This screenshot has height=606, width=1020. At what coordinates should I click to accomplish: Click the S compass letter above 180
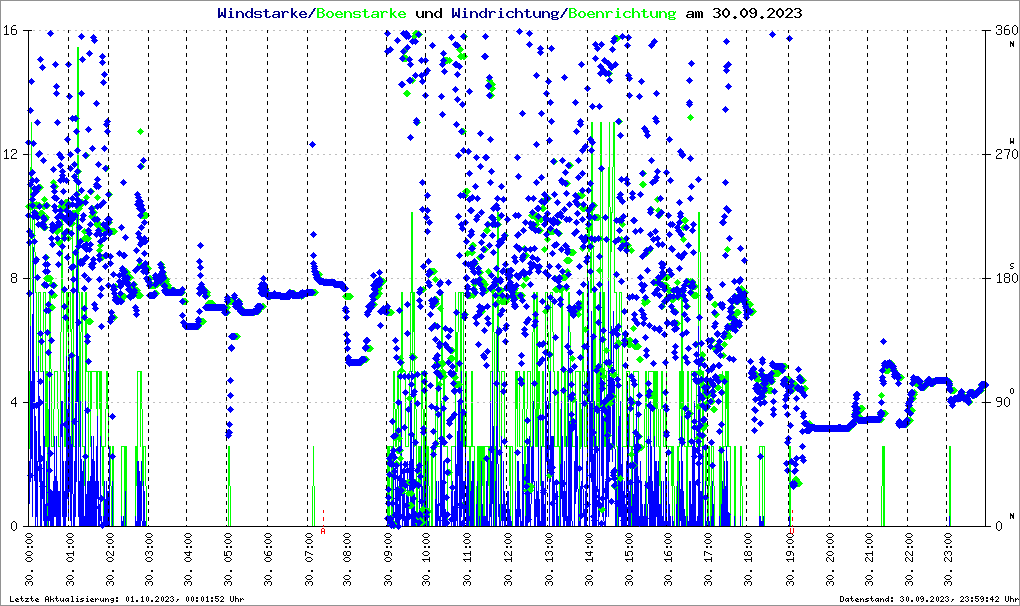pos(1012,266)
